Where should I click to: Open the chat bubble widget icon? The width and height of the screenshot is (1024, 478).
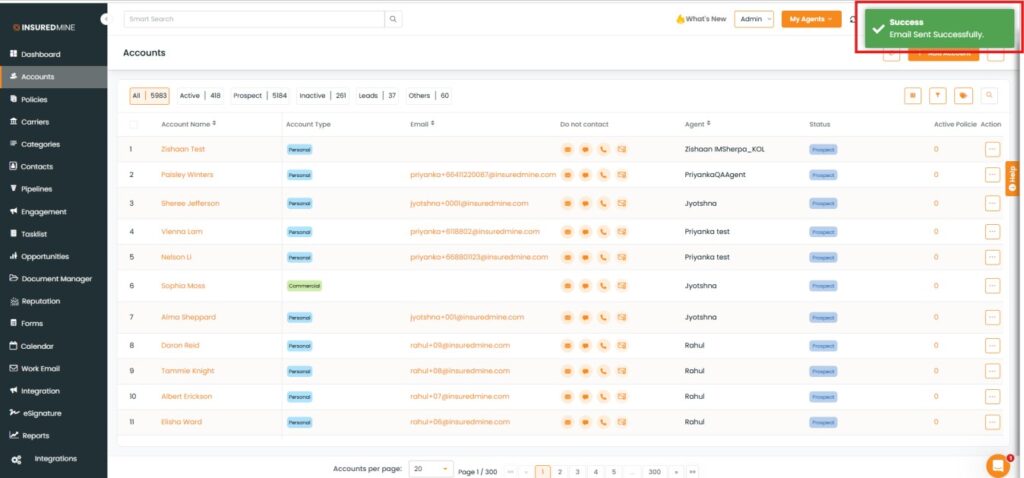[x=997, y=465]
